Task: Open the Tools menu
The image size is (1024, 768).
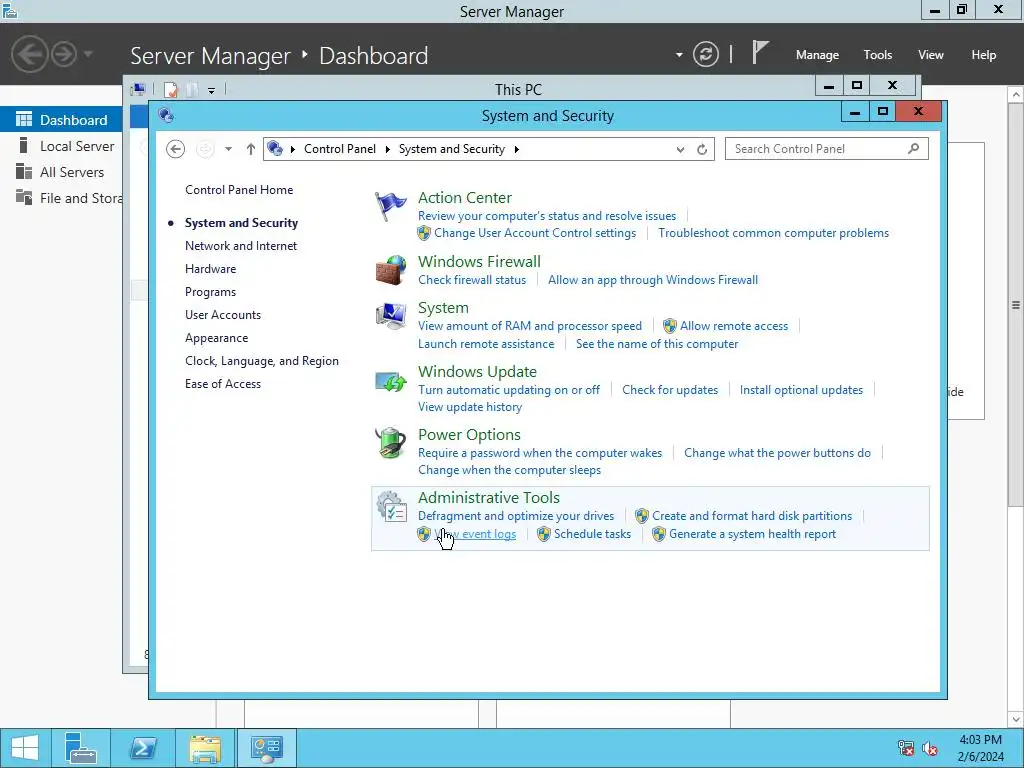Action: tap(878, 55)
